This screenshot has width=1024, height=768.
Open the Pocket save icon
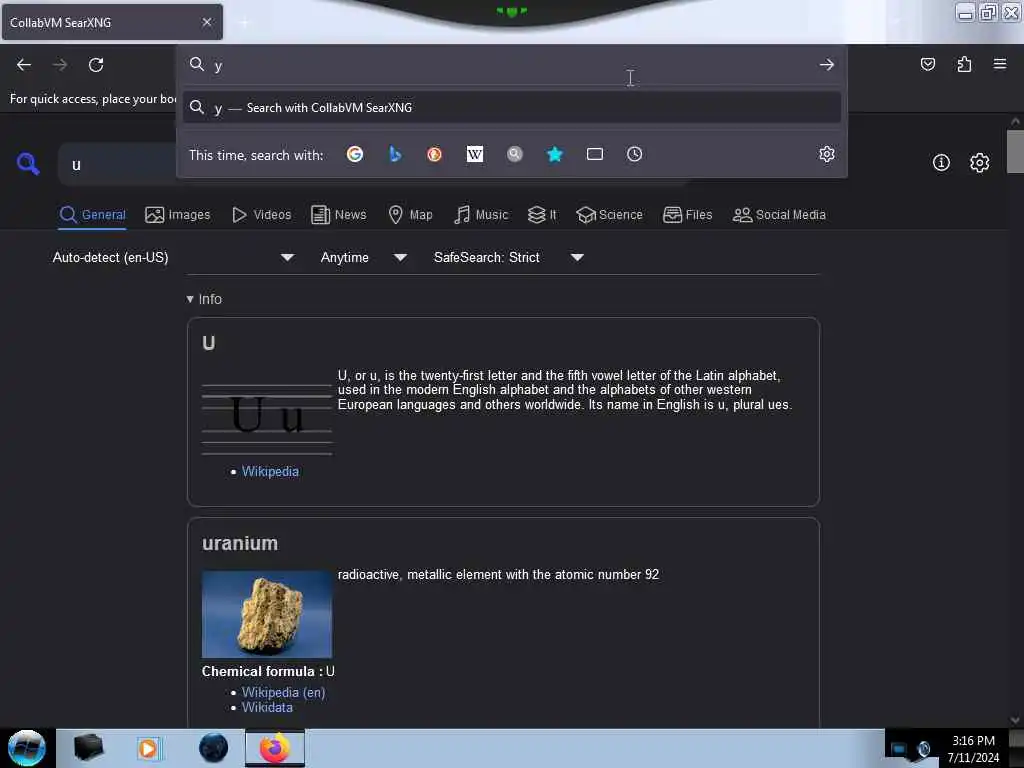pyautogui.click(x=927, y=64)
